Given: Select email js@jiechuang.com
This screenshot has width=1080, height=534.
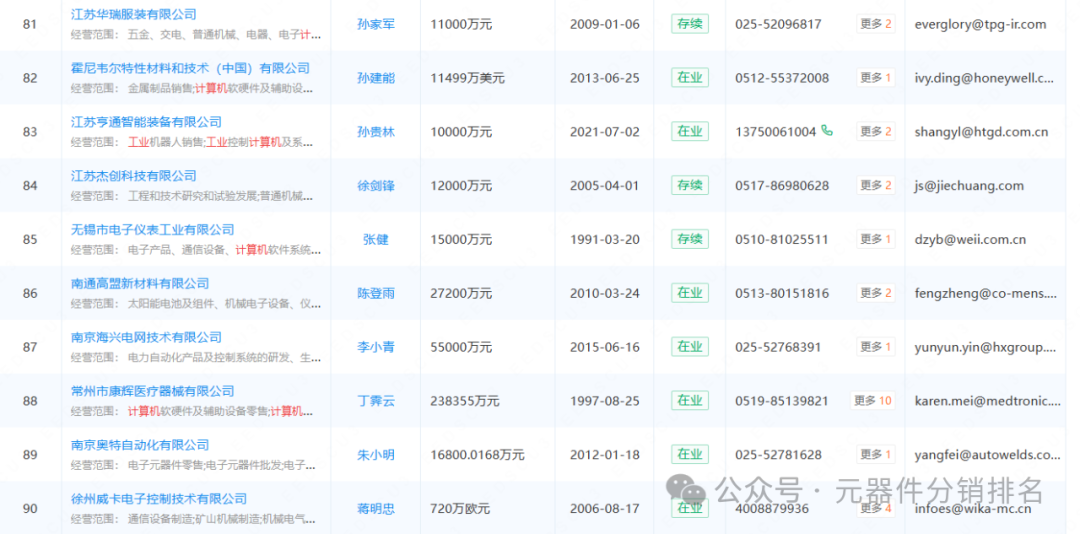Looking at the screenshot, I should click(969, 185).
